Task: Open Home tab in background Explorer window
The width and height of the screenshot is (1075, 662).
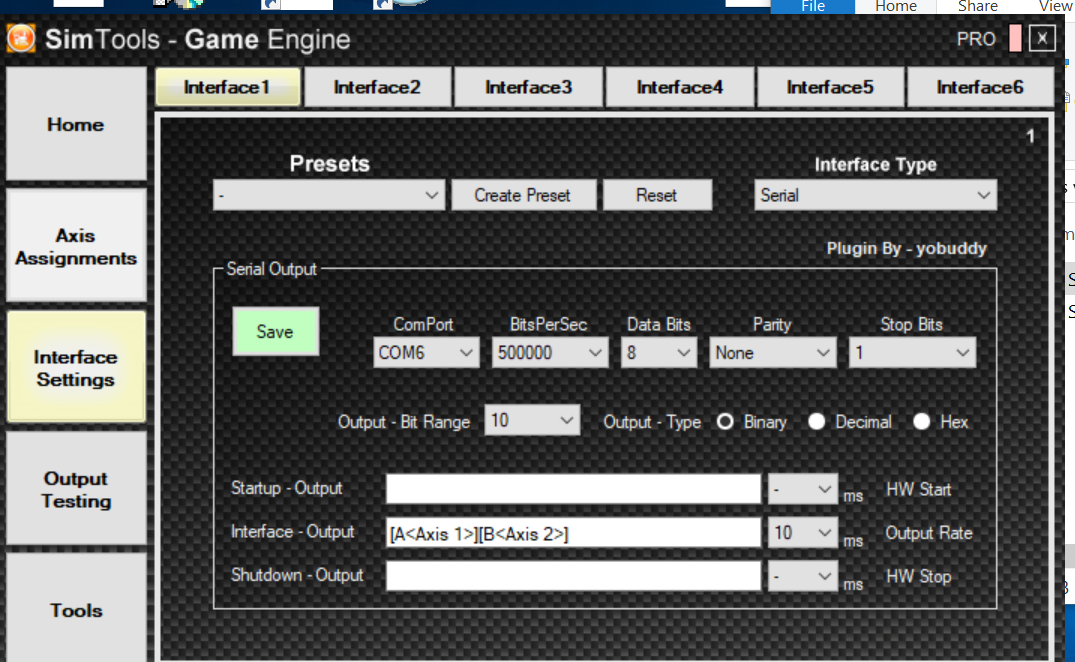Action: (x=895, y=6)
